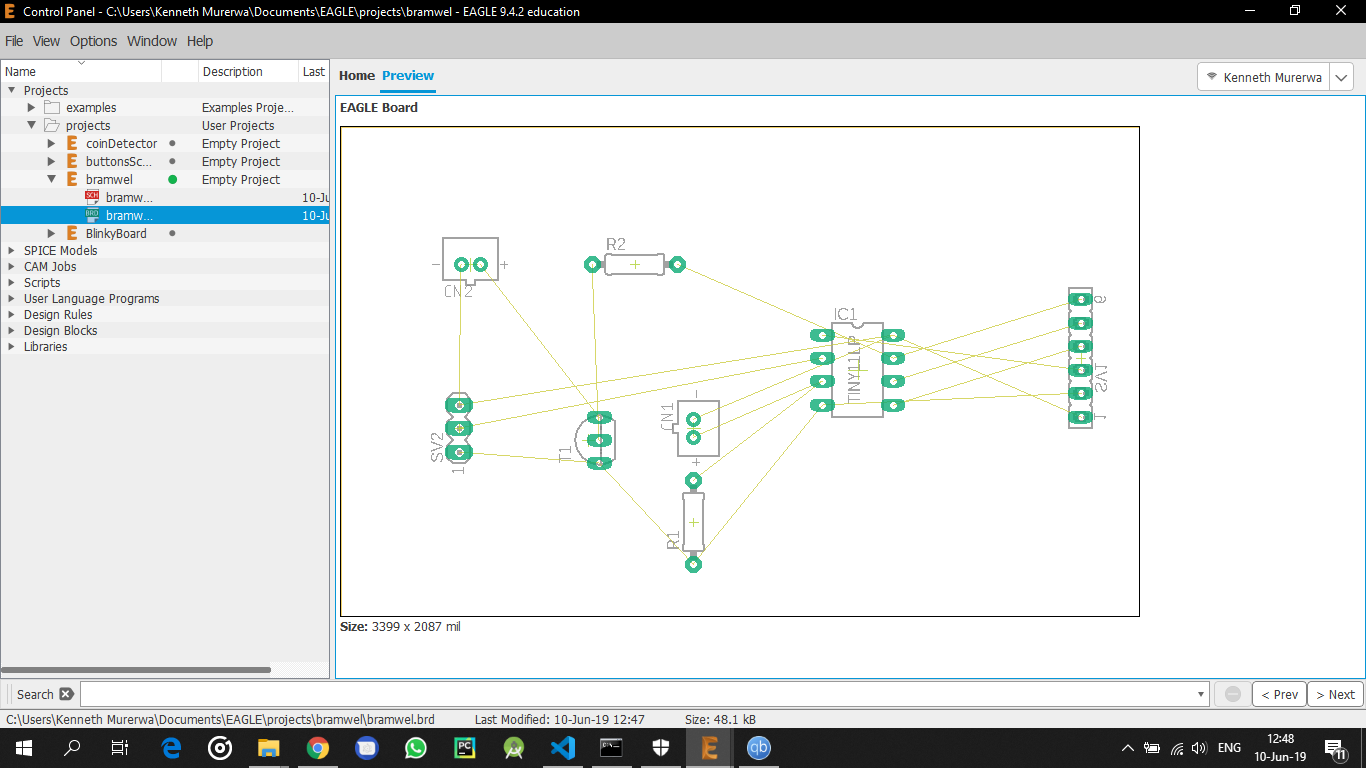
Task: Click the tree panel horizontal scrollbar
Action: click(x=136, y=670)
